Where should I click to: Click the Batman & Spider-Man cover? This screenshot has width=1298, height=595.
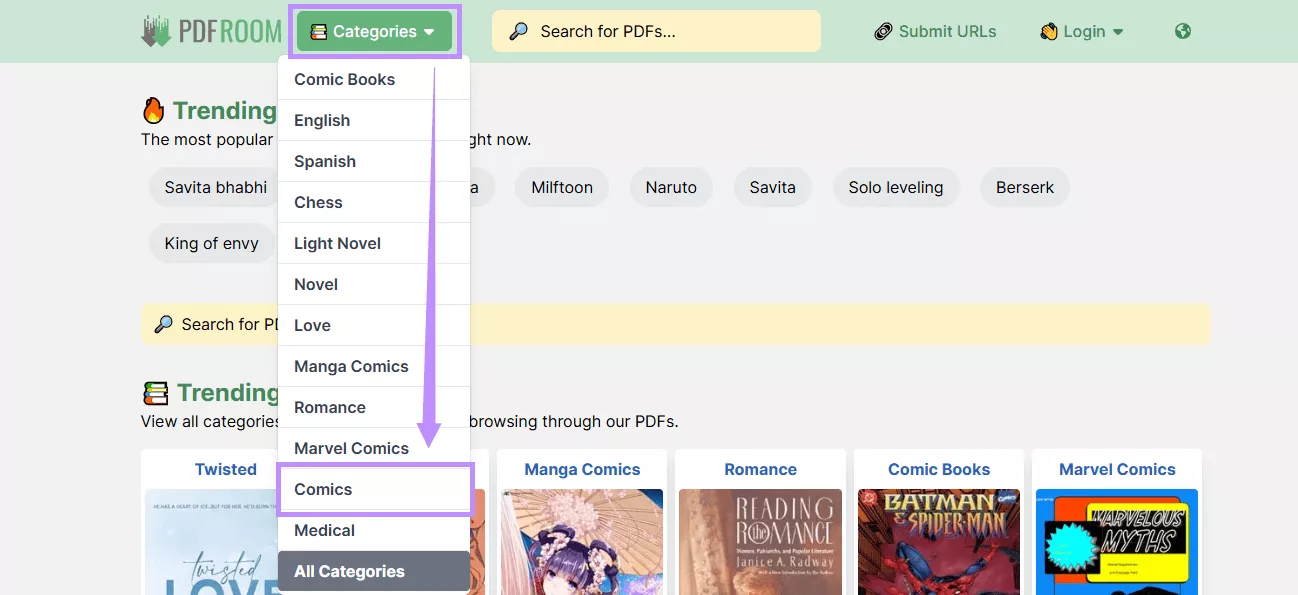pos(939,542)
